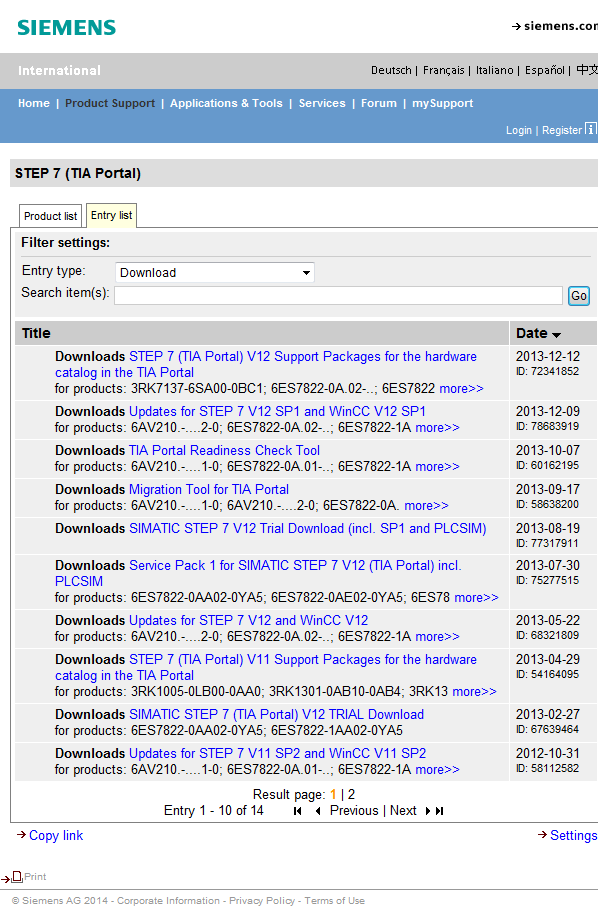Screen dimensions: 598x916
Task: Open Updates for STEP 7 V12 SP1 link
Action: point(277,411)
